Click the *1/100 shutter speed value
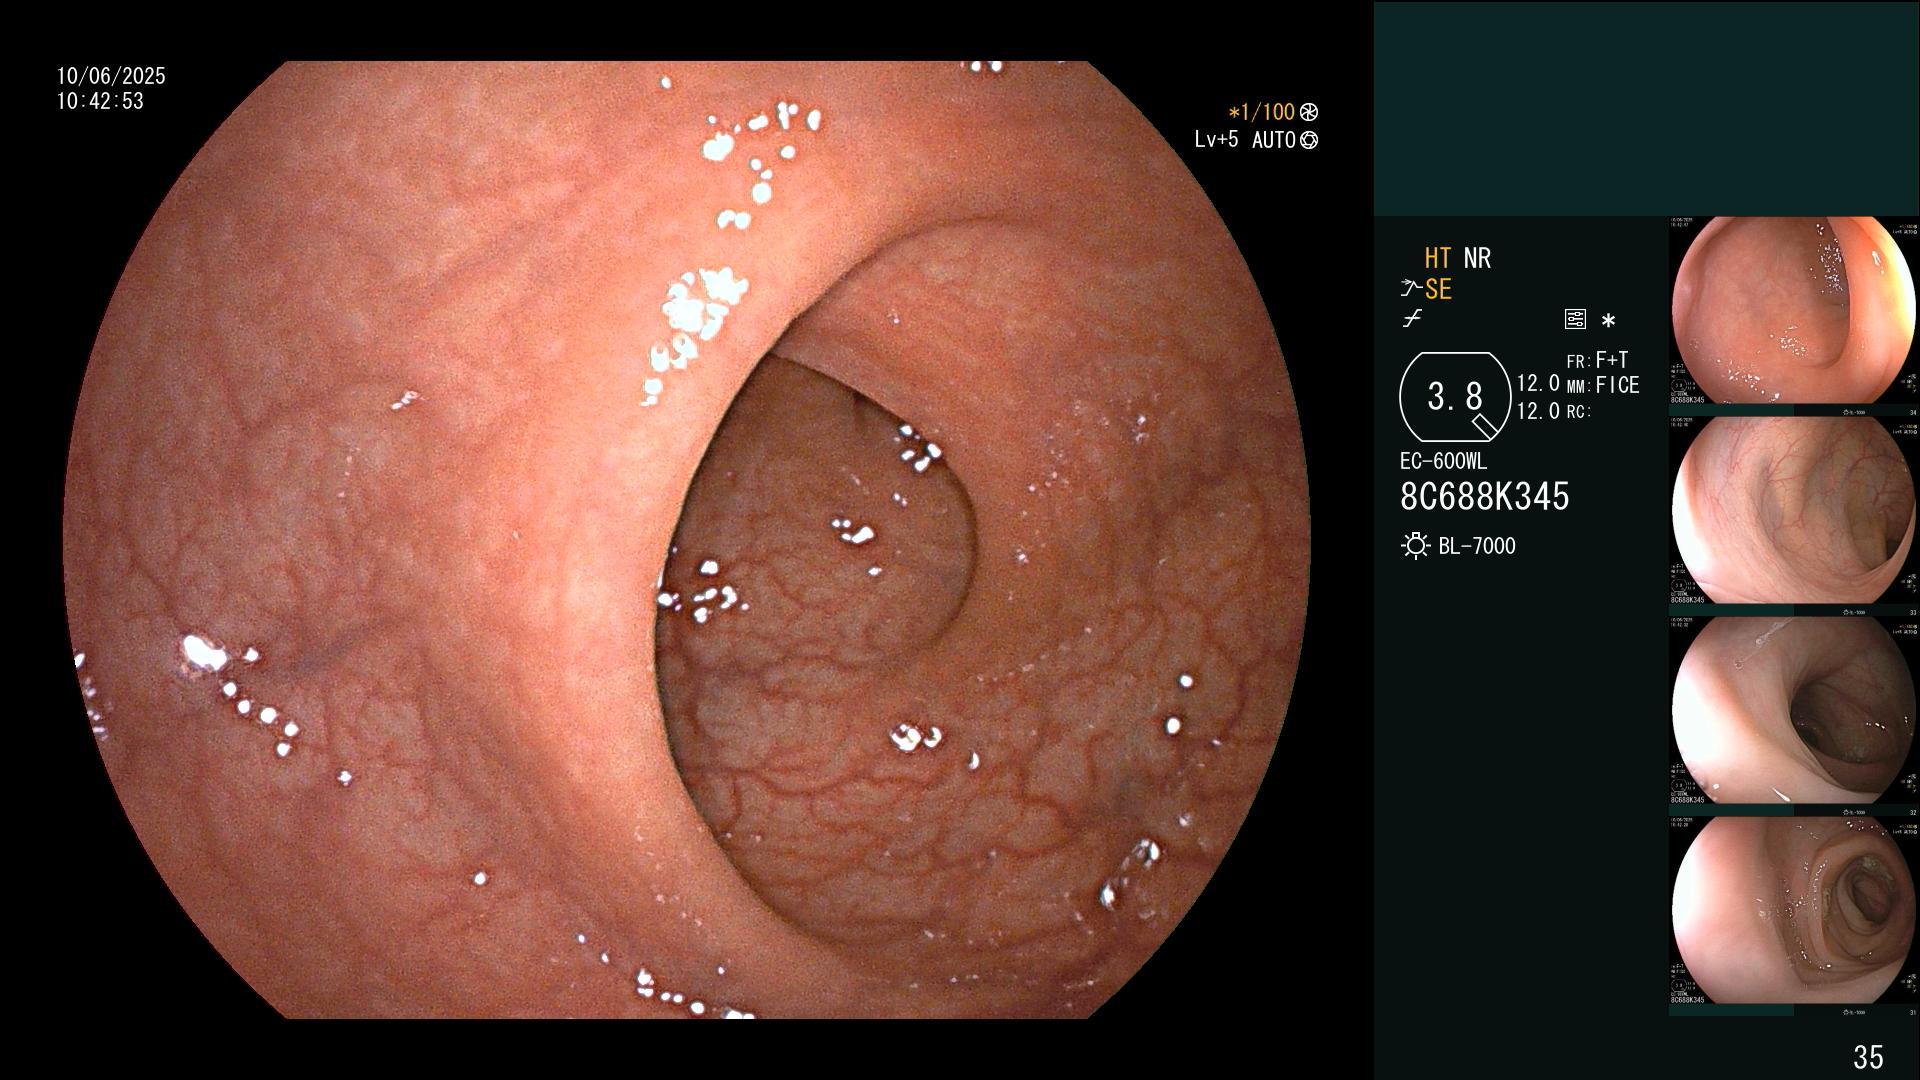This screenshot has height=1080, width=1920. coord(1261,112)
